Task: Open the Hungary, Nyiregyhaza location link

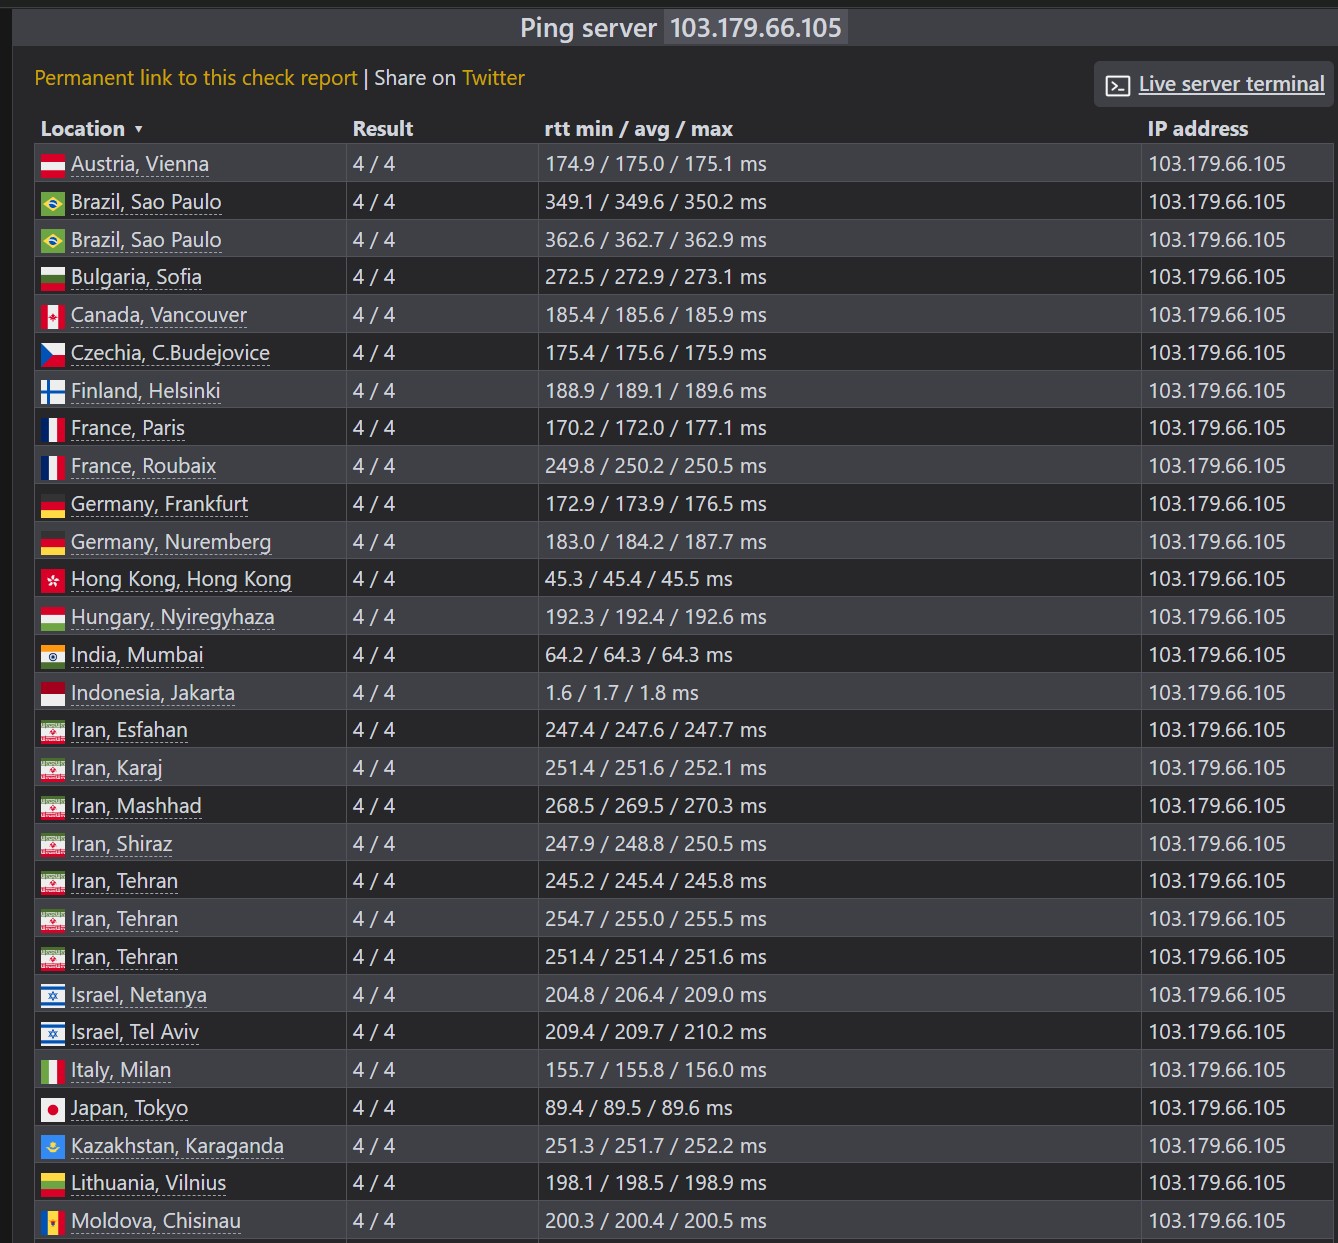Action: pos(172,617)
